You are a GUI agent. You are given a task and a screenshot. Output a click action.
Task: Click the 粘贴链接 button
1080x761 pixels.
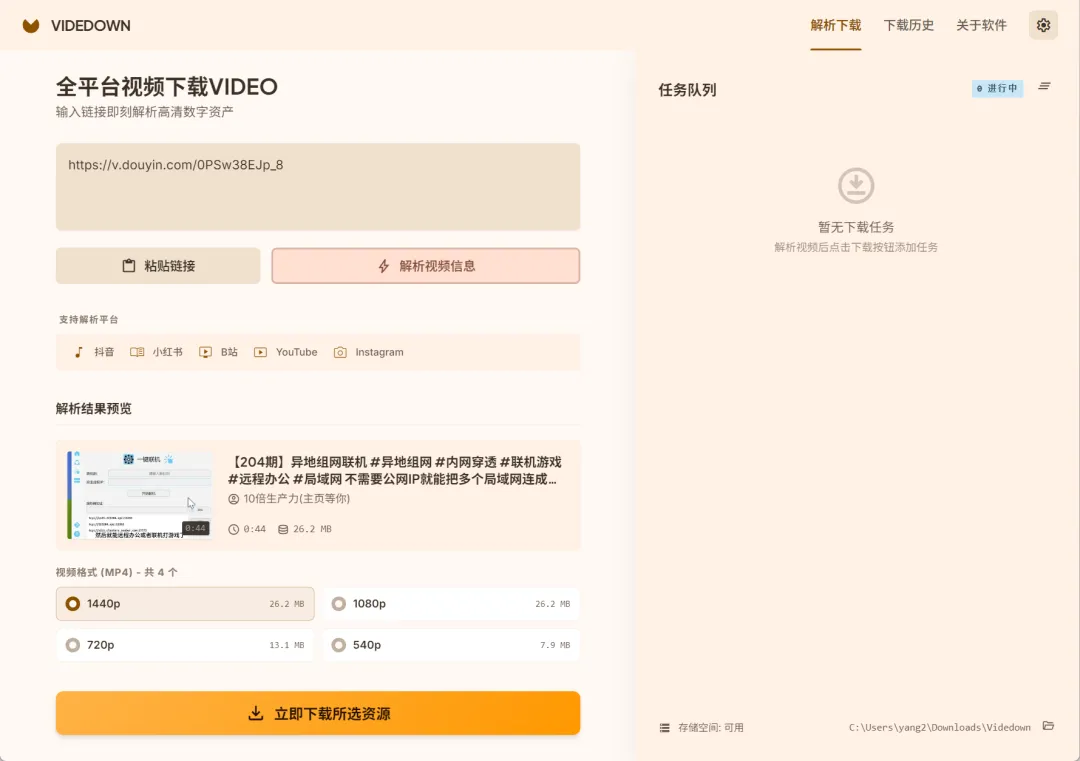click(158, 266)
